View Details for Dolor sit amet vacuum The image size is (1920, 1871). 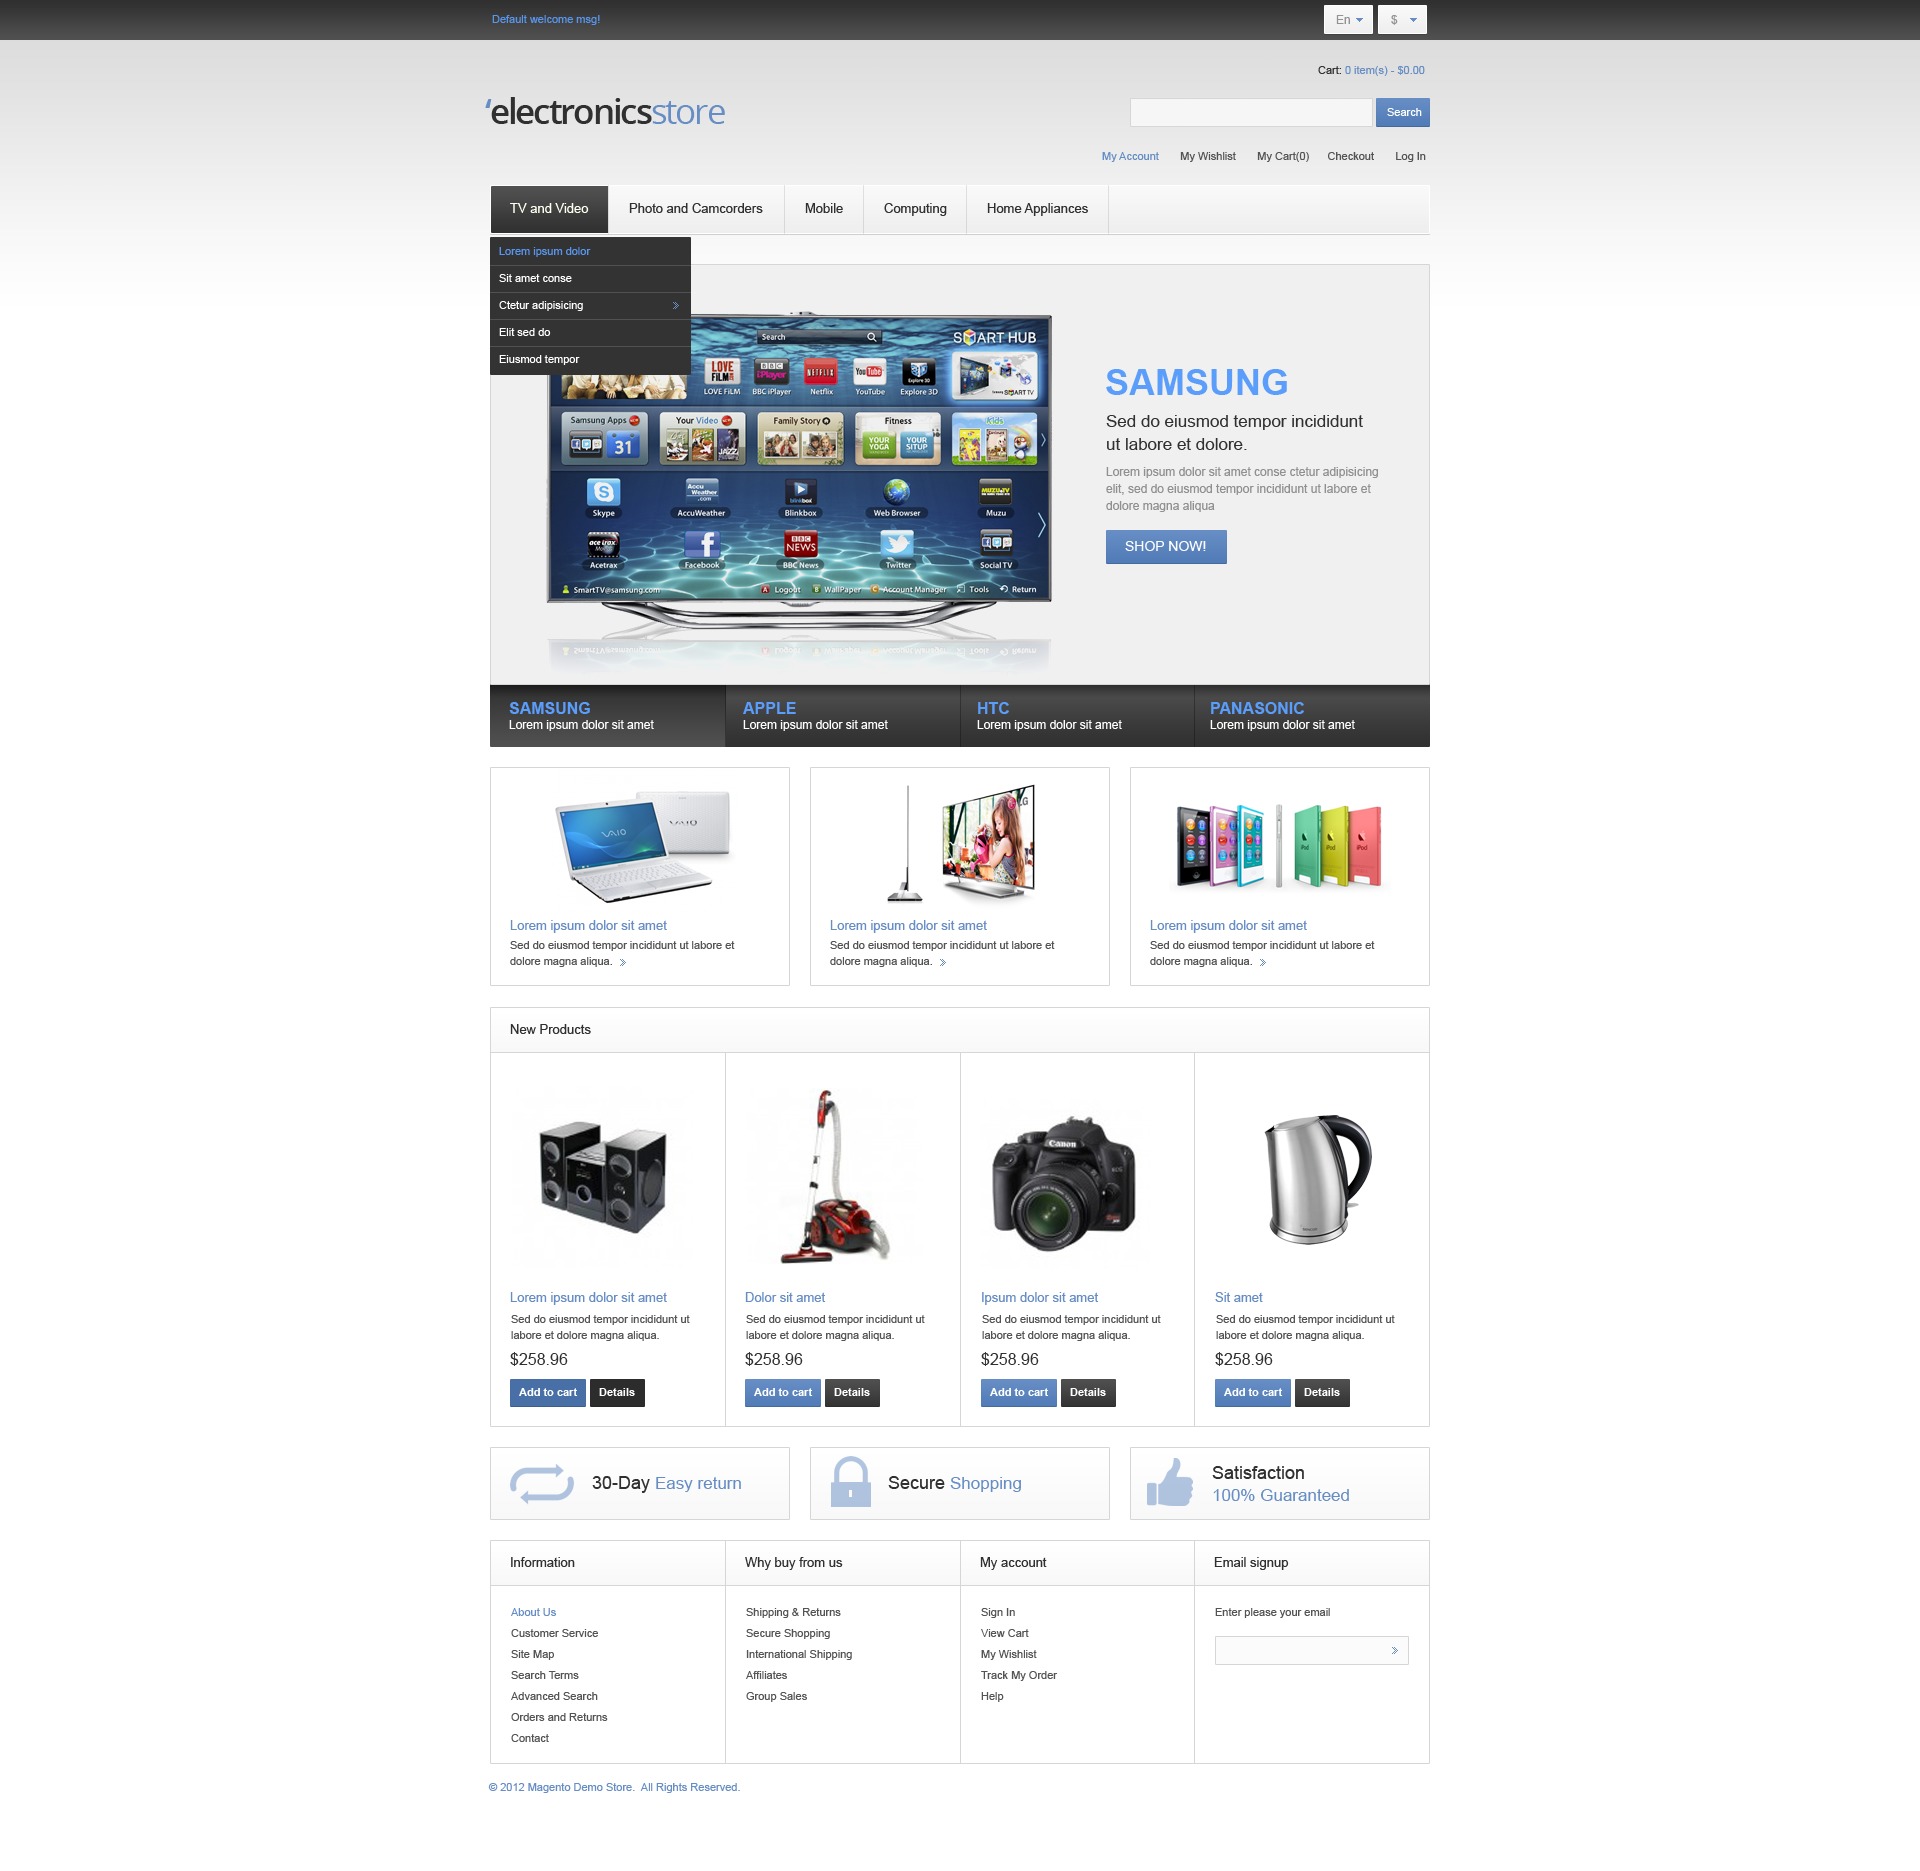coord(852,1394)
